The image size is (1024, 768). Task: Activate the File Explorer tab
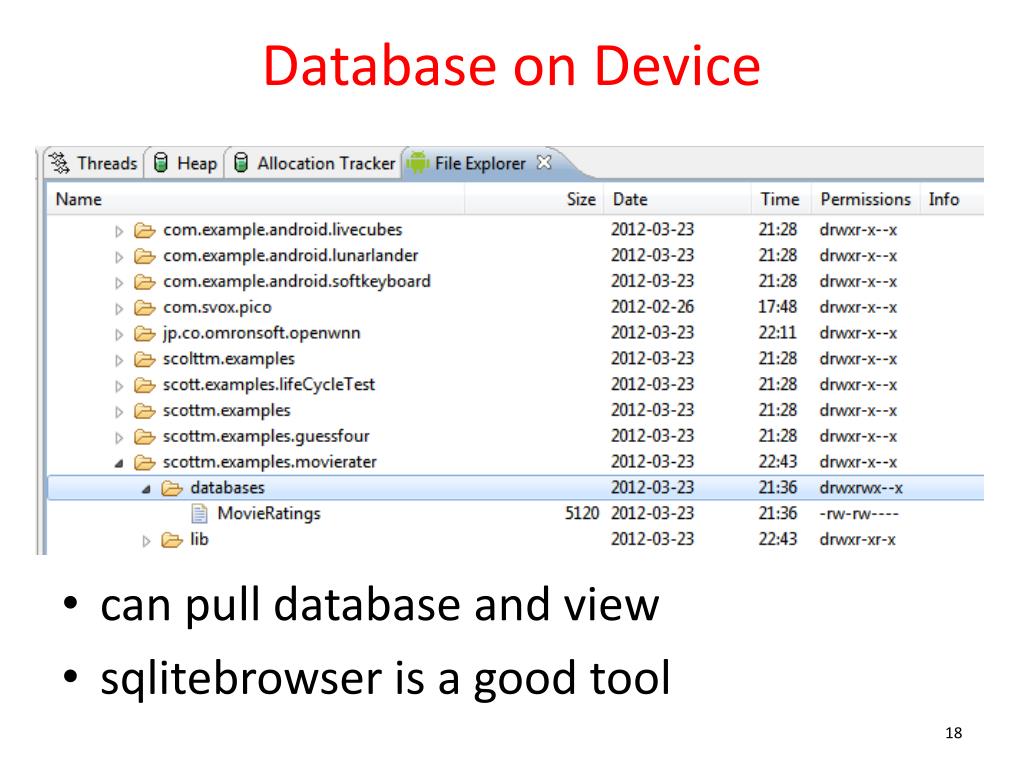(x=480, y=163)
